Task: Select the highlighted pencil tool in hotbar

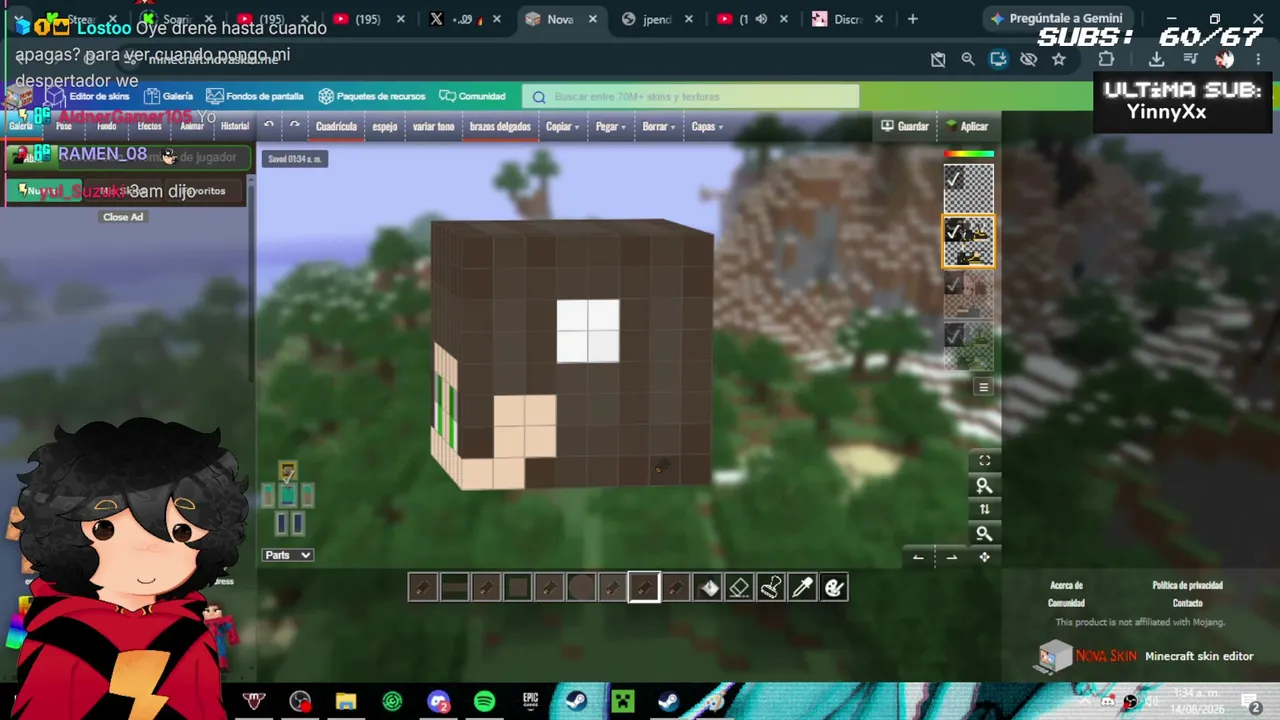Action: click(x=644, y=588)
